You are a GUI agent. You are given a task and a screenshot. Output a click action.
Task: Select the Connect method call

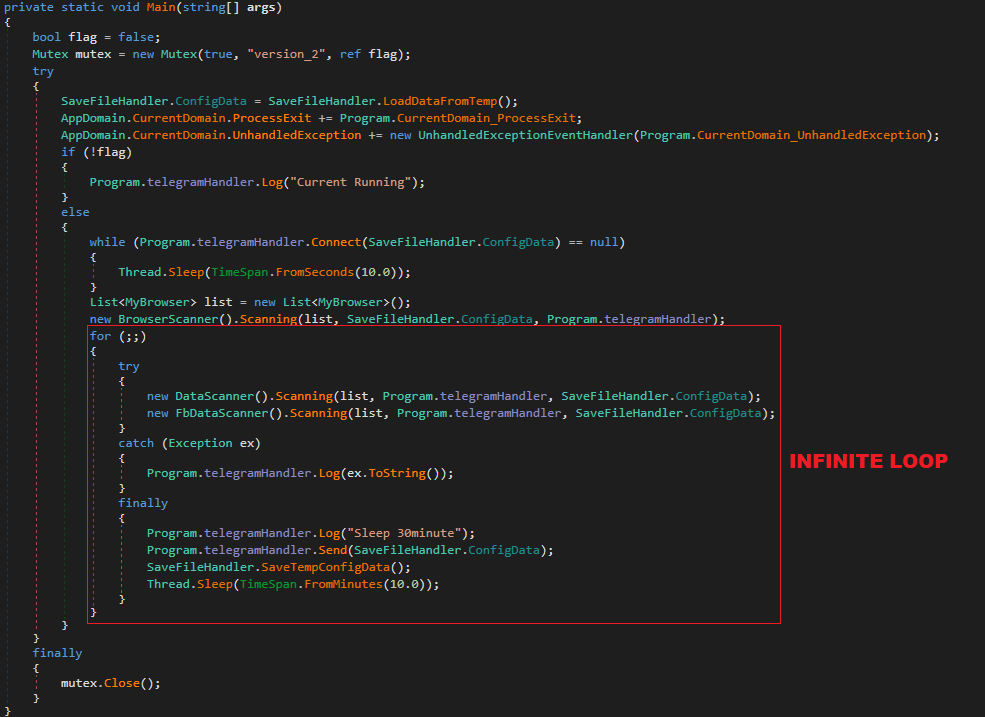(336, 242)
